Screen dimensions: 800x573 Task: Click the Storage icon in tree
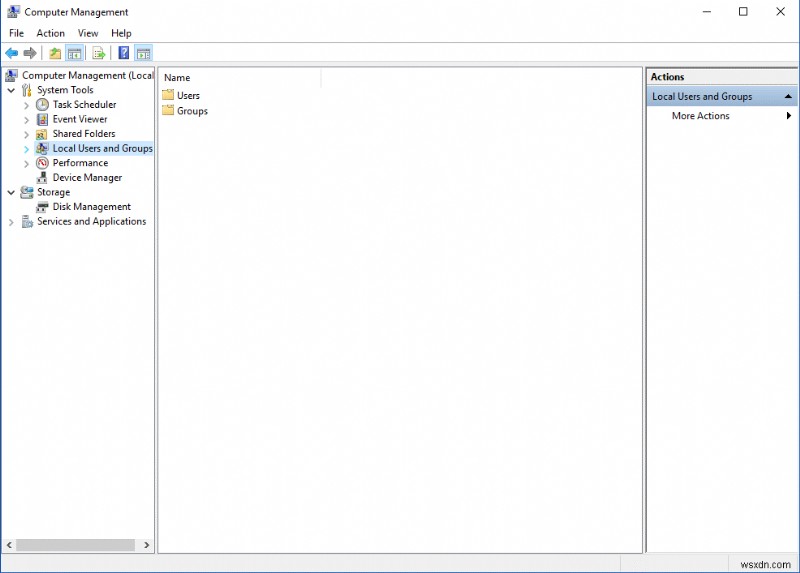27,192
